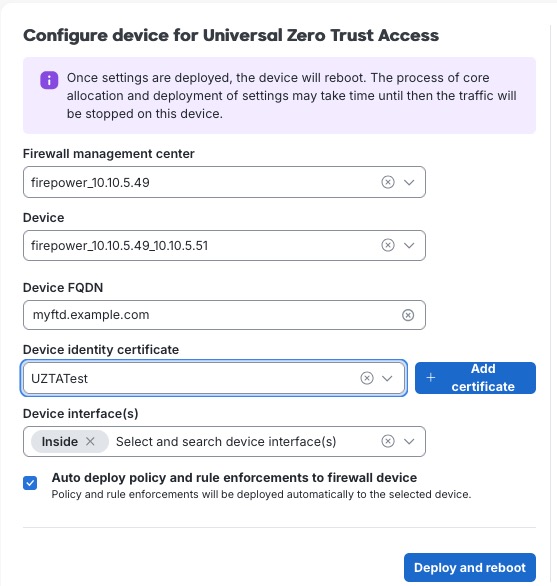
Task: Focus the myftd.example.com FQDN input
Action: 224,315
